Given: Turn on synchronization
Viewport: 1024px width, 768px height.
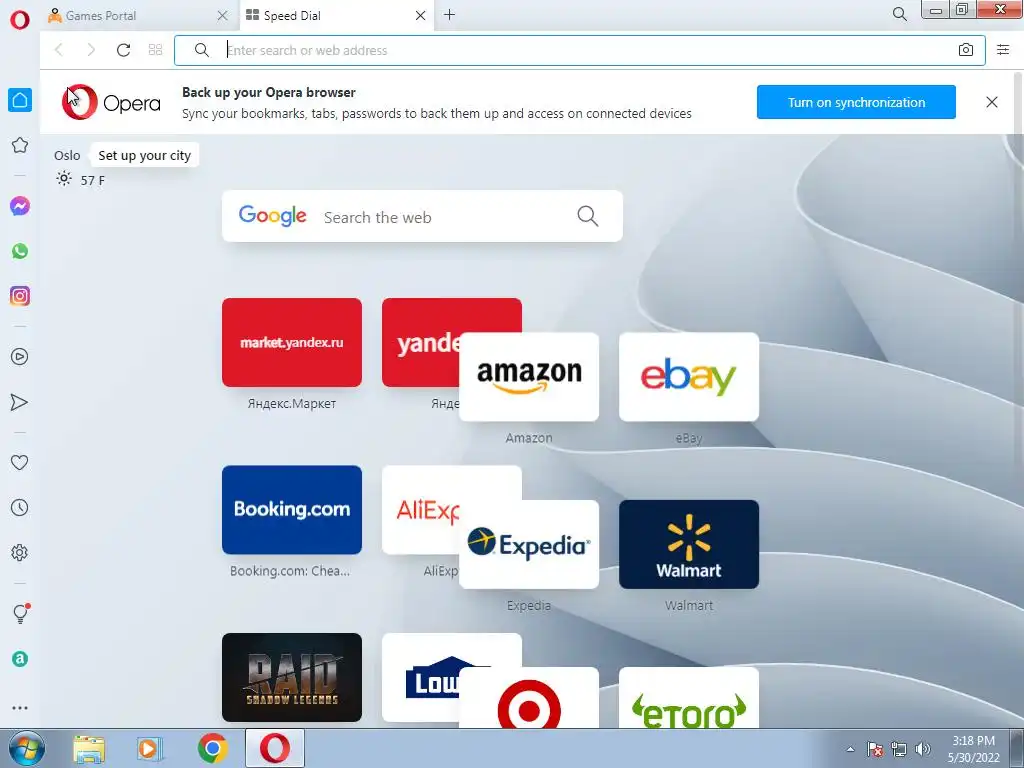Looking at the screenshot, I should click(x=856, y=102).
